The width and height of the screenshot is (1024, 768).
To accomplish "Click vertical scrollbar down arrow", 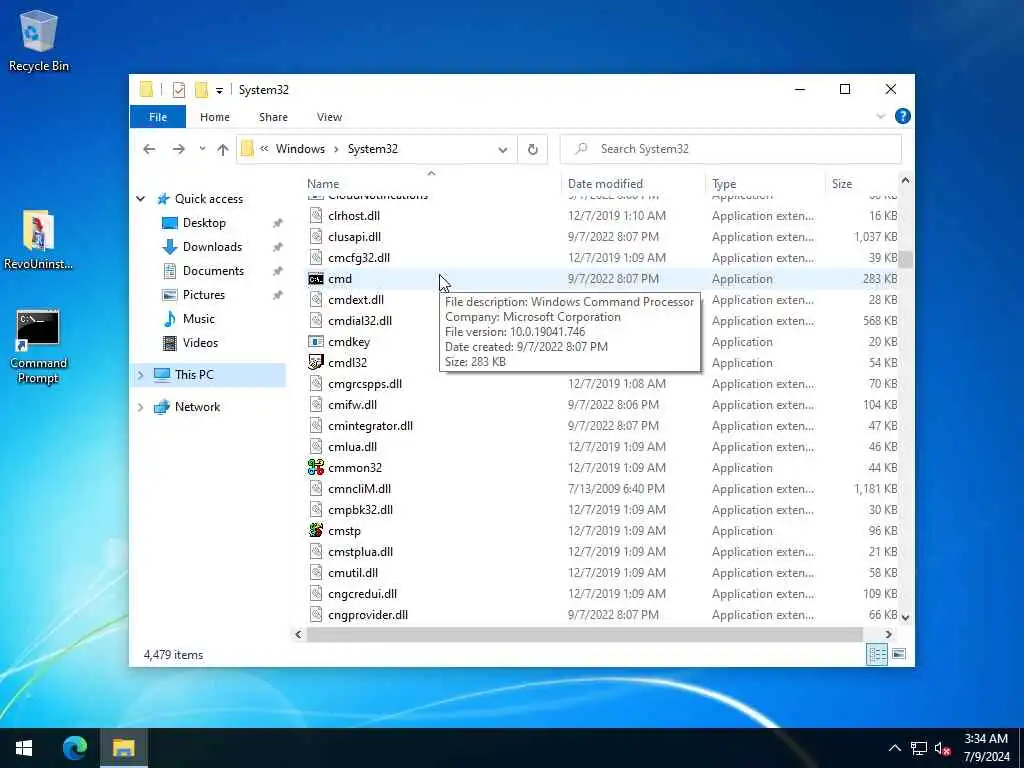I will 905,616.
